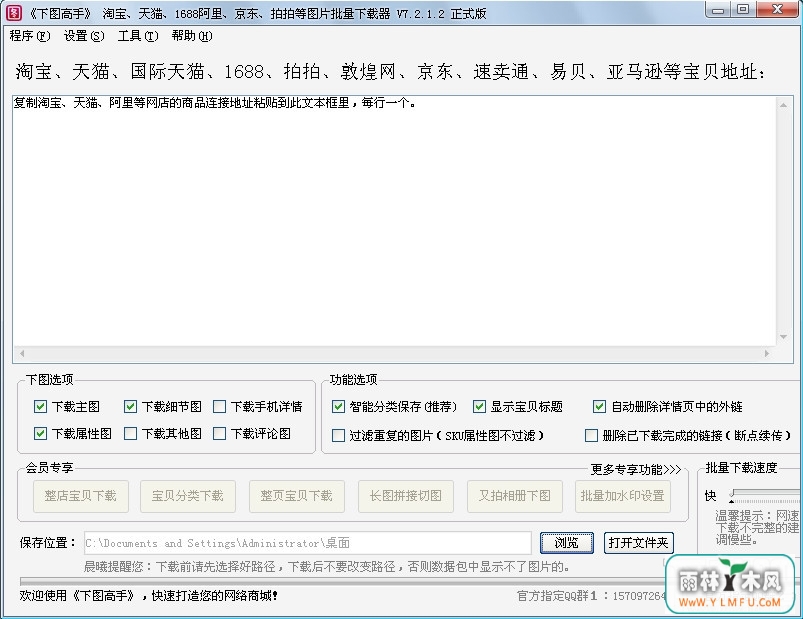Click the 欢迎使用《下图高手》 status message
Image resolution: width=803 pixels, height=619 pixels.
[x=149, y=596]
